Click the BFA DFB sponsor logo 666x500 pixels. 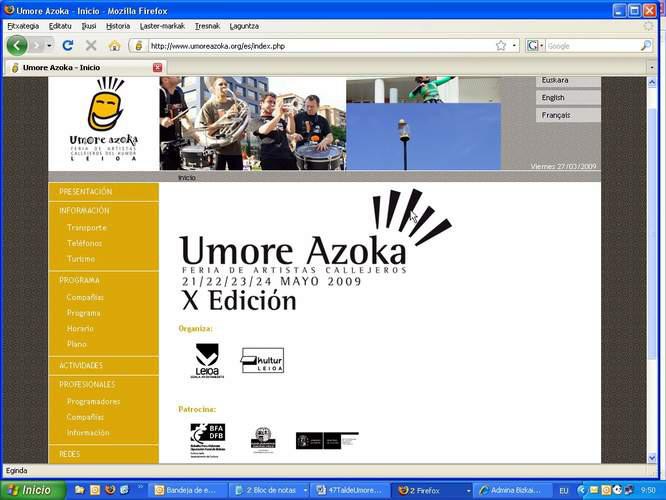(207, 440)
